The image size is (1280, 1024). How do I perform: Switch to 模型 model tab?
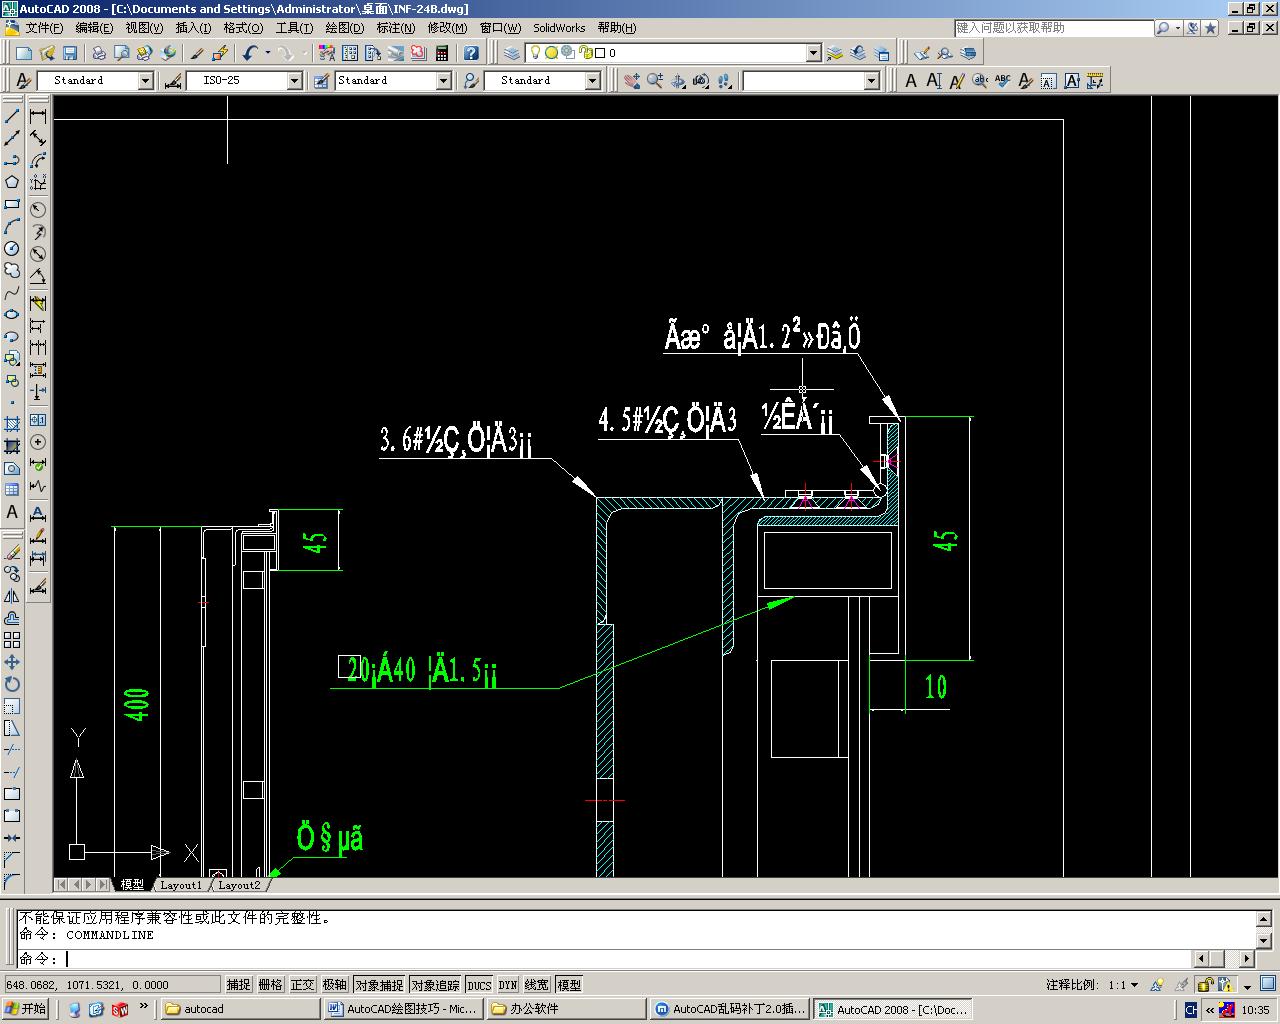point(132,885)
